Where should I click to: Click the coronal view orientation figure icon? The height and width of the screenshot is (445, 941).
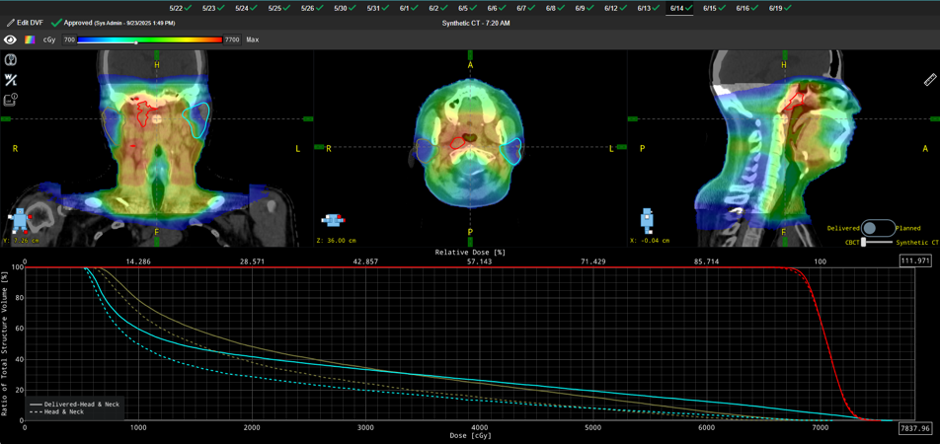click(x=19, y=219)
